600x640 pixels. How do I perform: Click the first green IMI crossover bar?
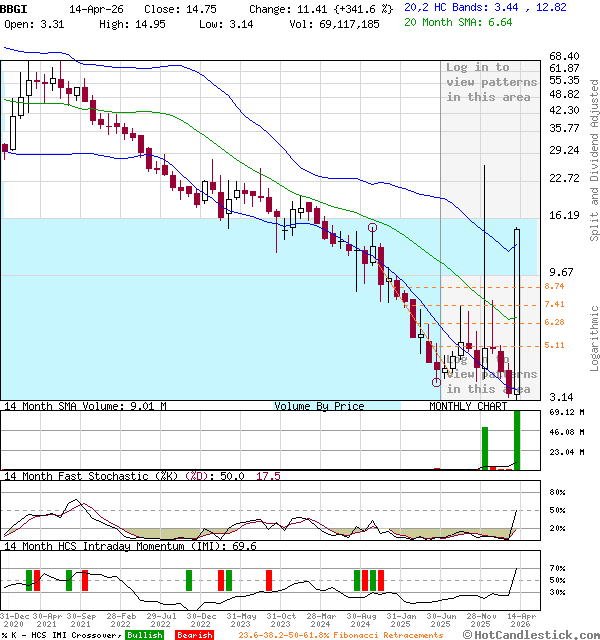pyautogui.click(x=29, y=580)
